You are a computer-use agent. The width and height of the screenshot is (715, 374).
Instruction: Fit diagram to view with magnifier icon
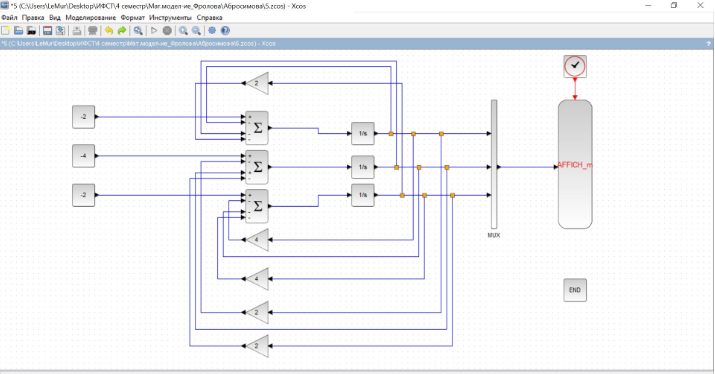(138, 31)
